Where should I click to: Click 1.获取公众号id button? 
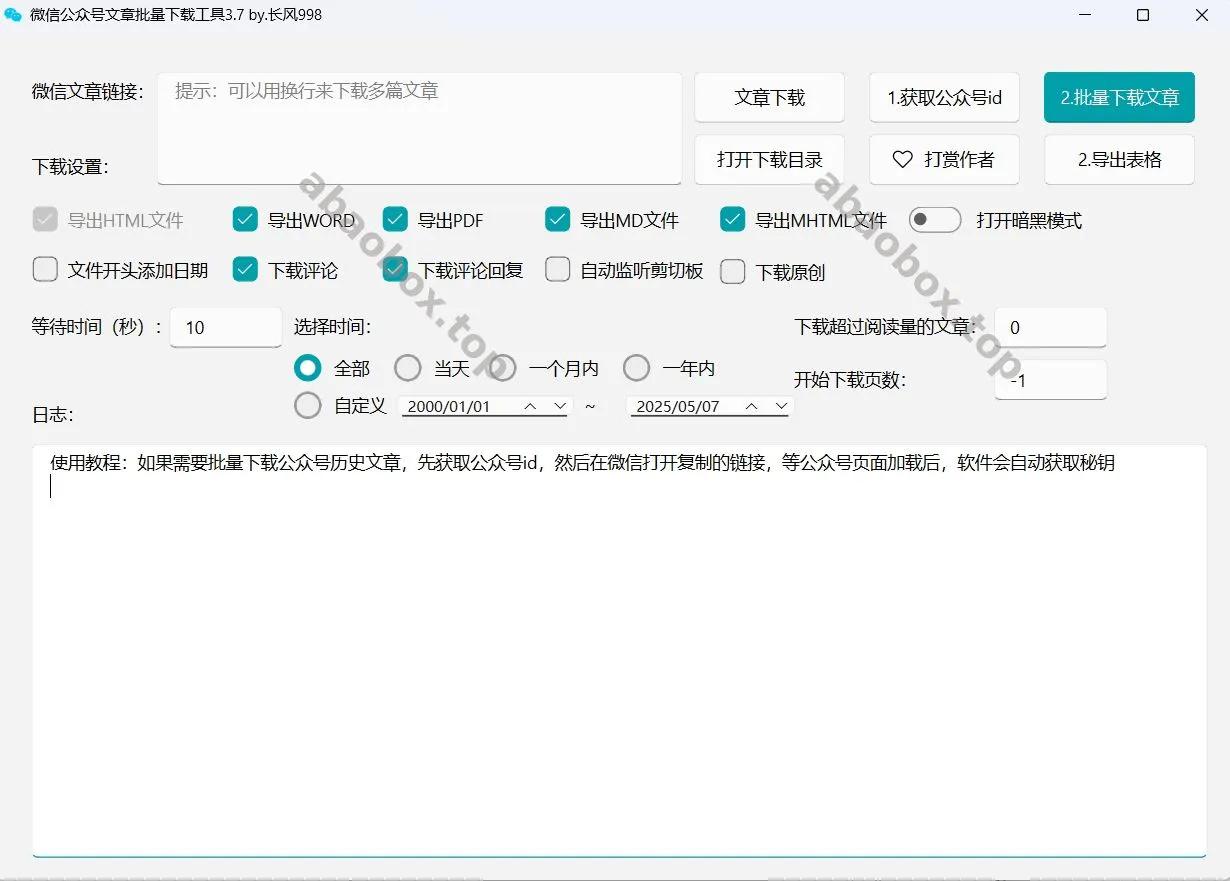click(x=944, y=98)
